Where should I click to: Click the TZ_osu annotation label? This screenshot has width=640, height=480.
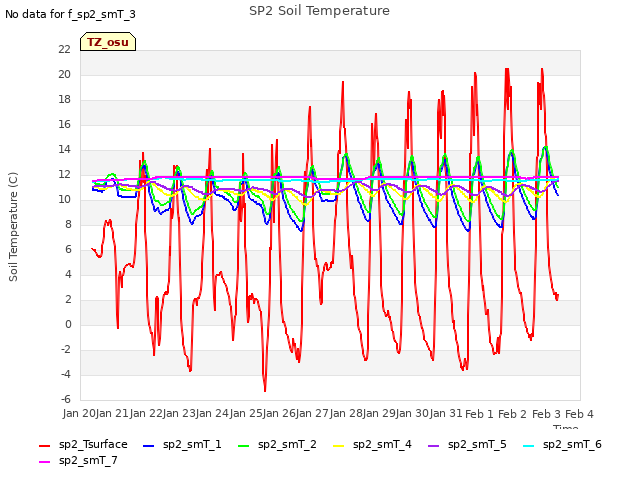pos(108,42)
